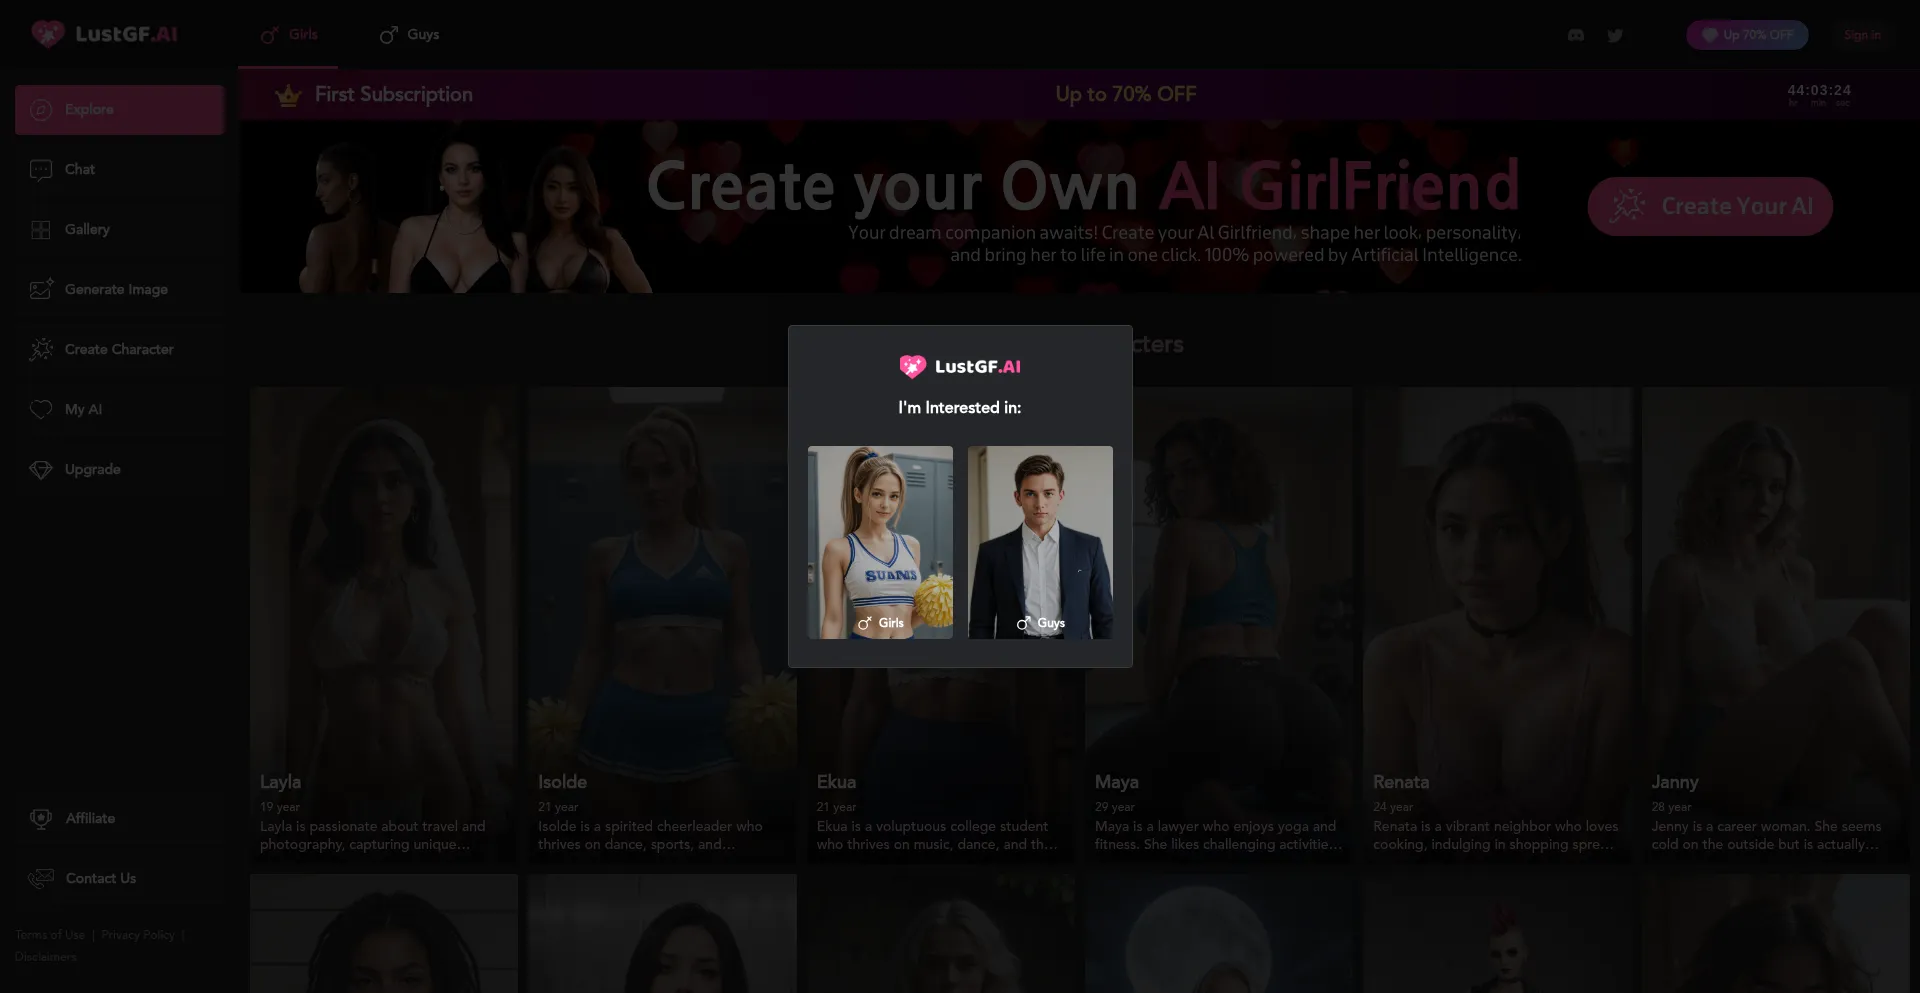Click the Create Character sparkle icon

tap(41, 350)
